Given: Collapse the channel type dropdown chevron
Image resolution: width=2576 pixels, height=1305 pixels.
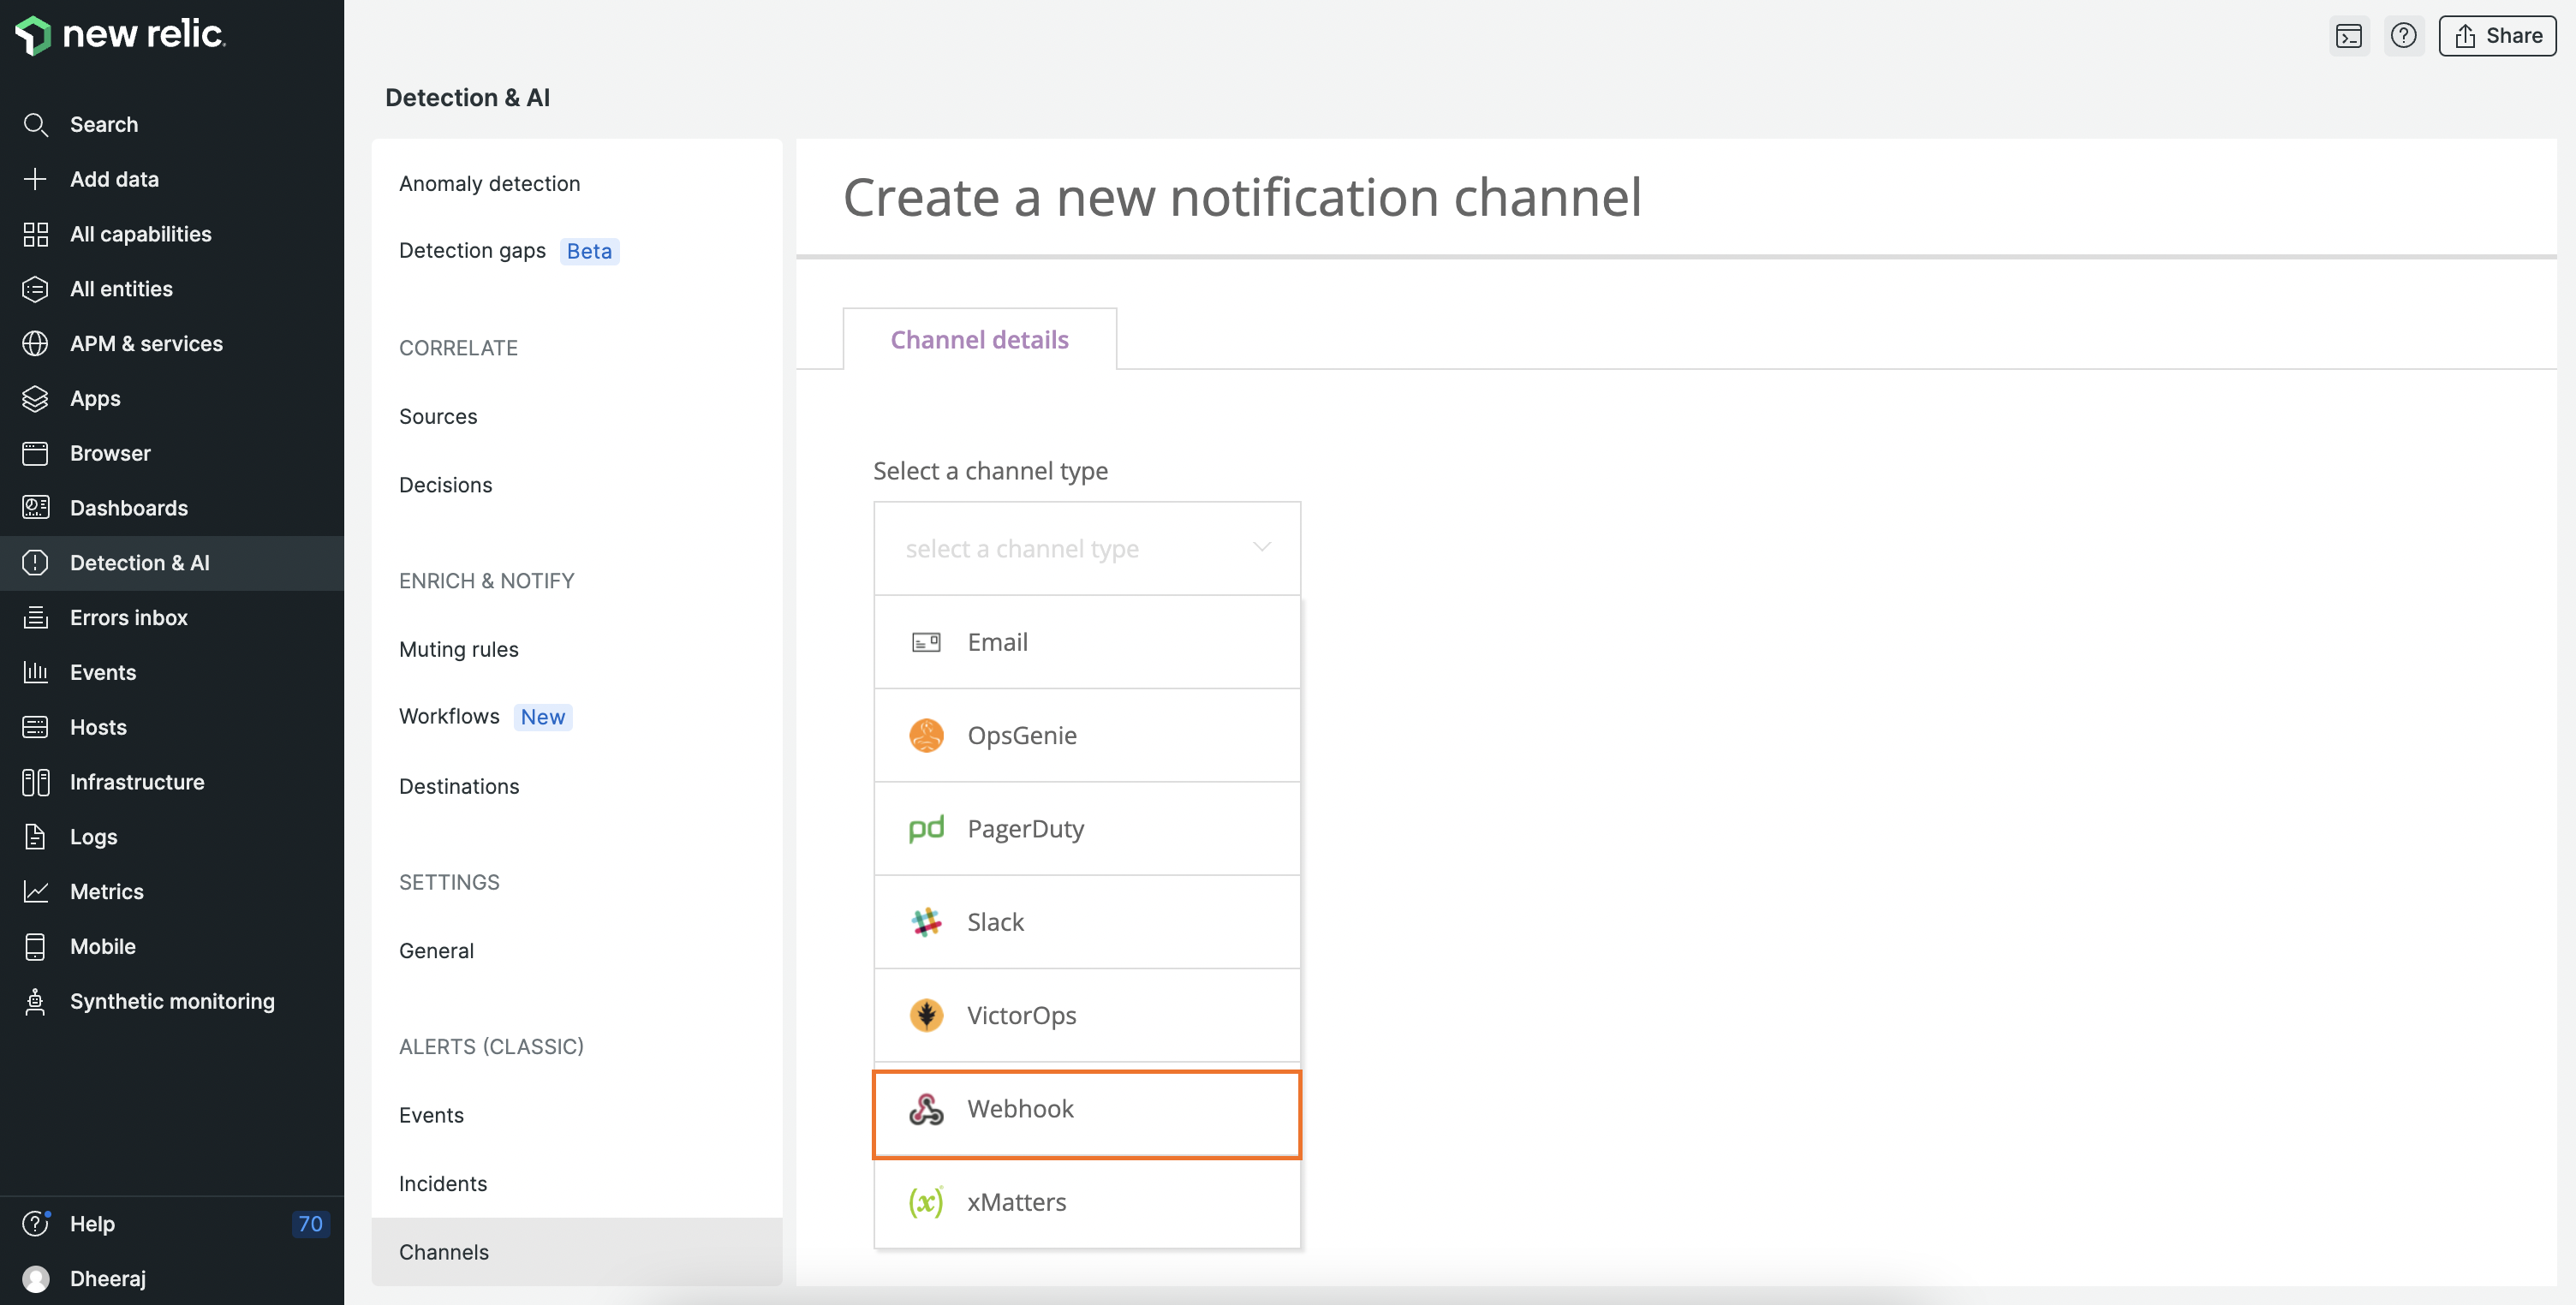Looking at the screenshot, I should [1261, 547].
